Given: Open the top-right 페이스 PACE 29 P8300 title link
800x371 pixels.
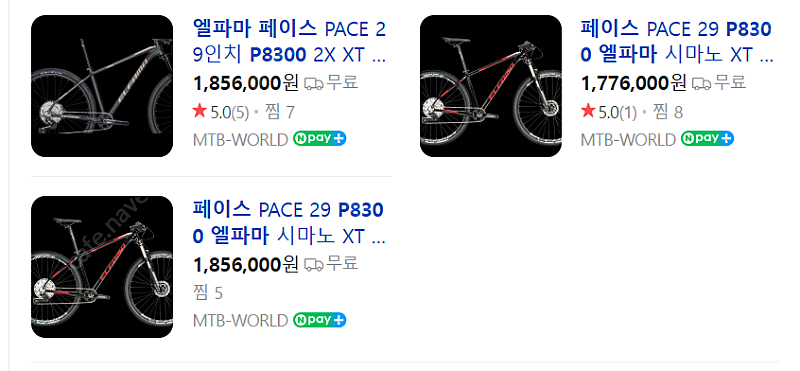Looking at the screenshot, I should click(677, 42).
